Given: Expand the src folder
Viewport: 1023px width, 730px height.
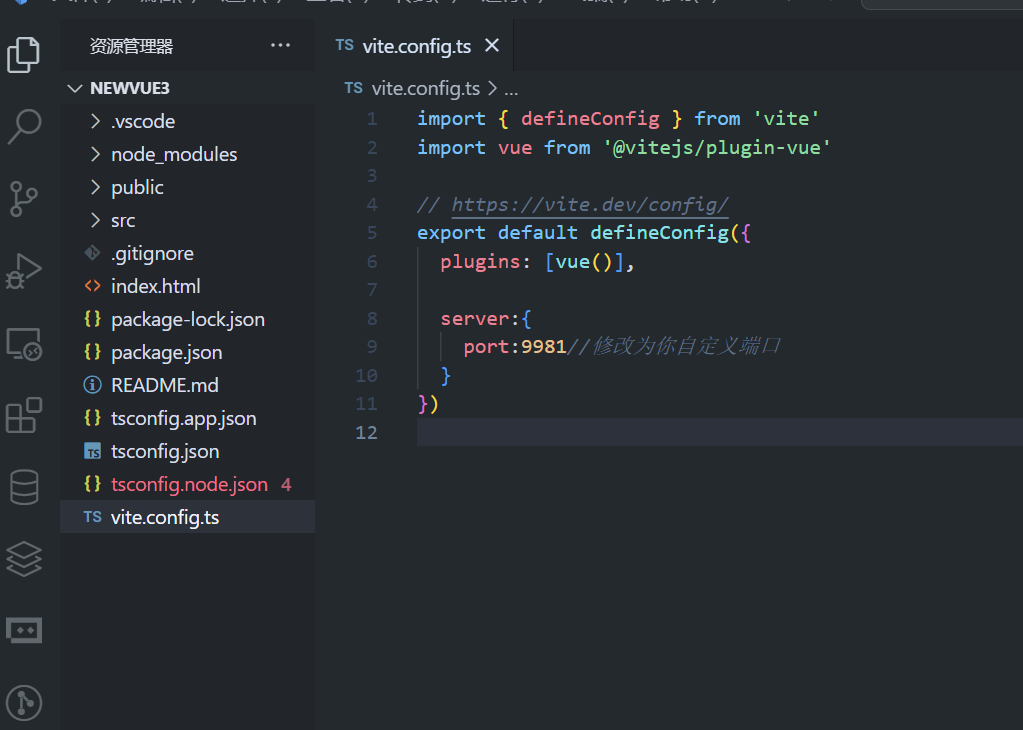Looking at the screenshot, I should click(122, 220).
